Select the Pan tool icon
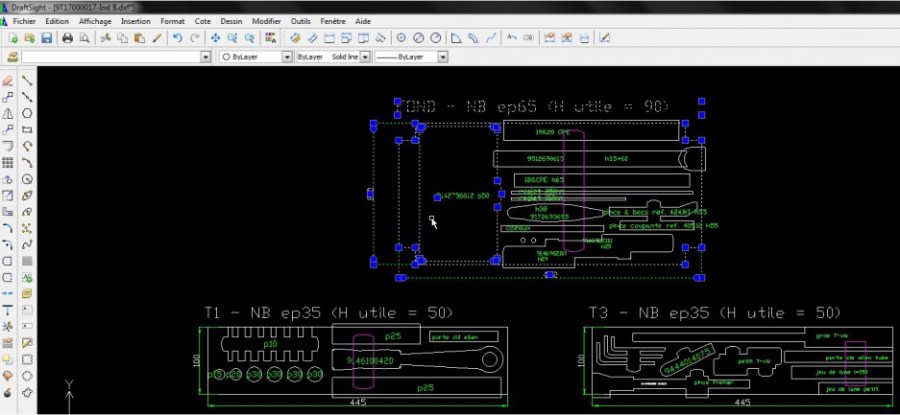900x415 pixels. pyautogui.click(x=214, y=38)
